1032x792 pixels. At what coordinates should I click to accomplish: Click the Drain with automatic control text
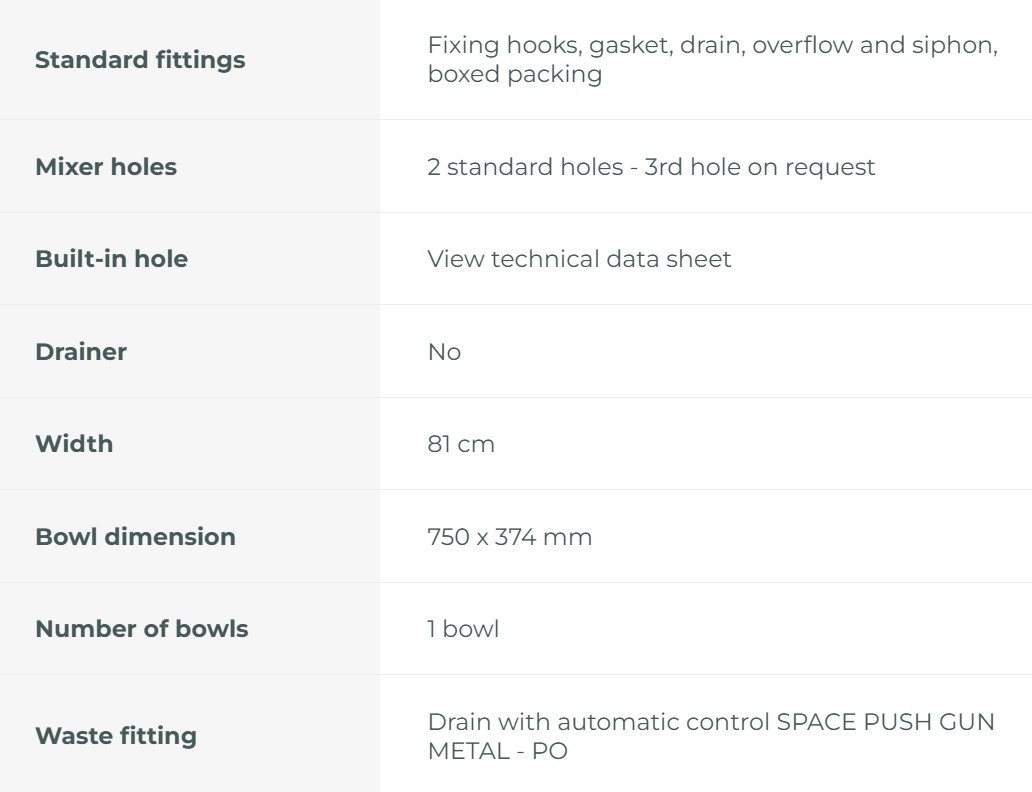point(598,722)
